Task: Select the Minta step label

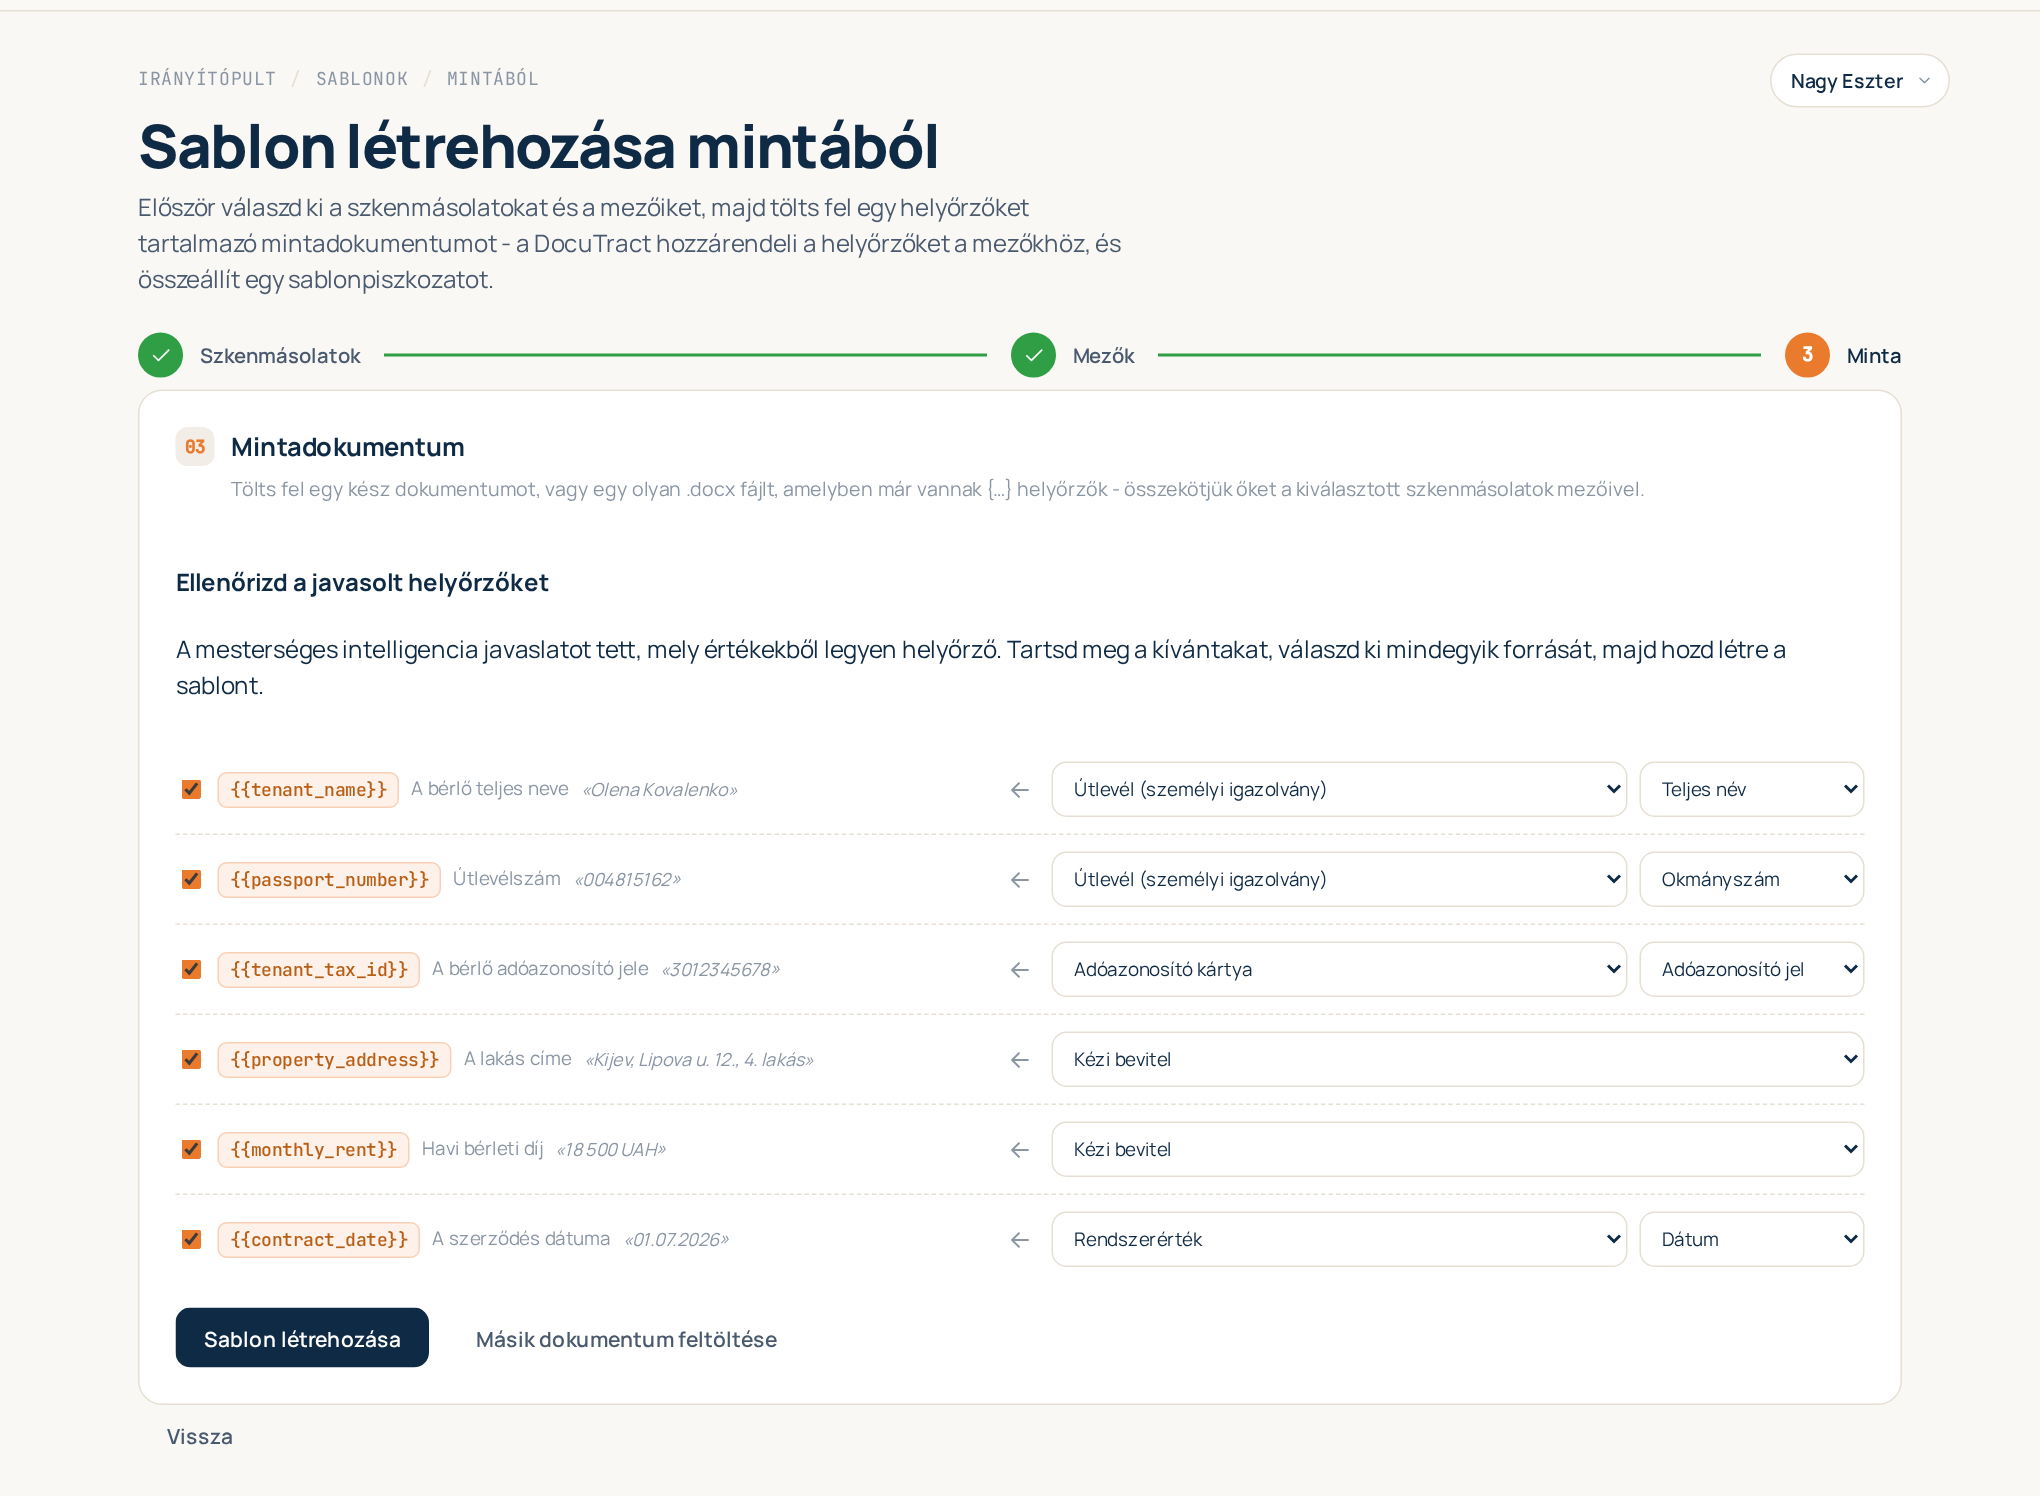Action: (x=1874, y=356)
